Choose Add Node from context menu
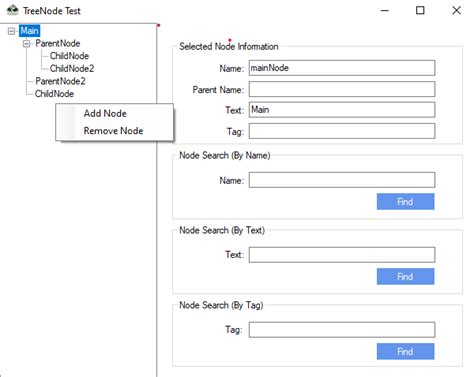 pos(105,113)
